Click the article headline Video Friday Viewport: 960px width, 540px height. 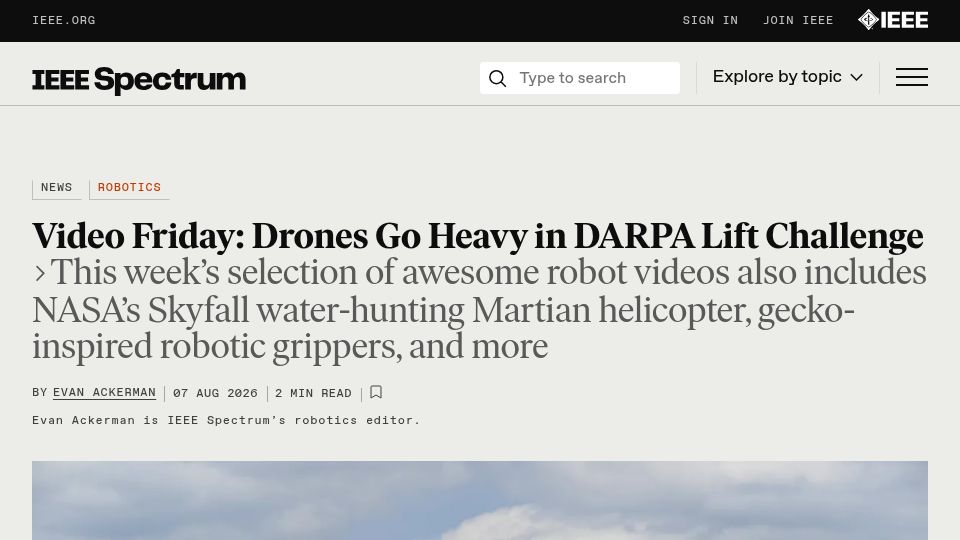click(x=478, y=236)
